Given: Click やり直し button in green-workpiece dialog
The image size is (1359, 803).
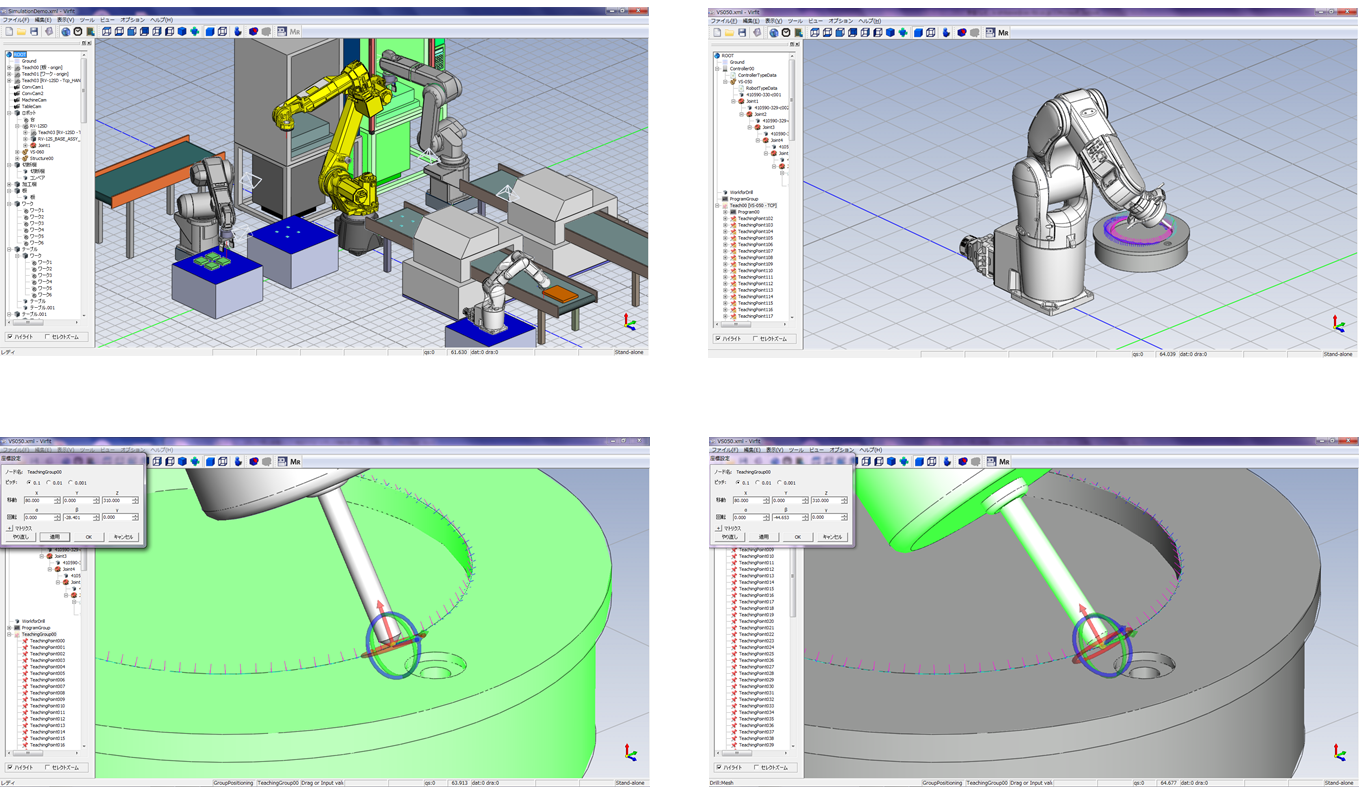Looking at the screenshot, I should point(21,537).
